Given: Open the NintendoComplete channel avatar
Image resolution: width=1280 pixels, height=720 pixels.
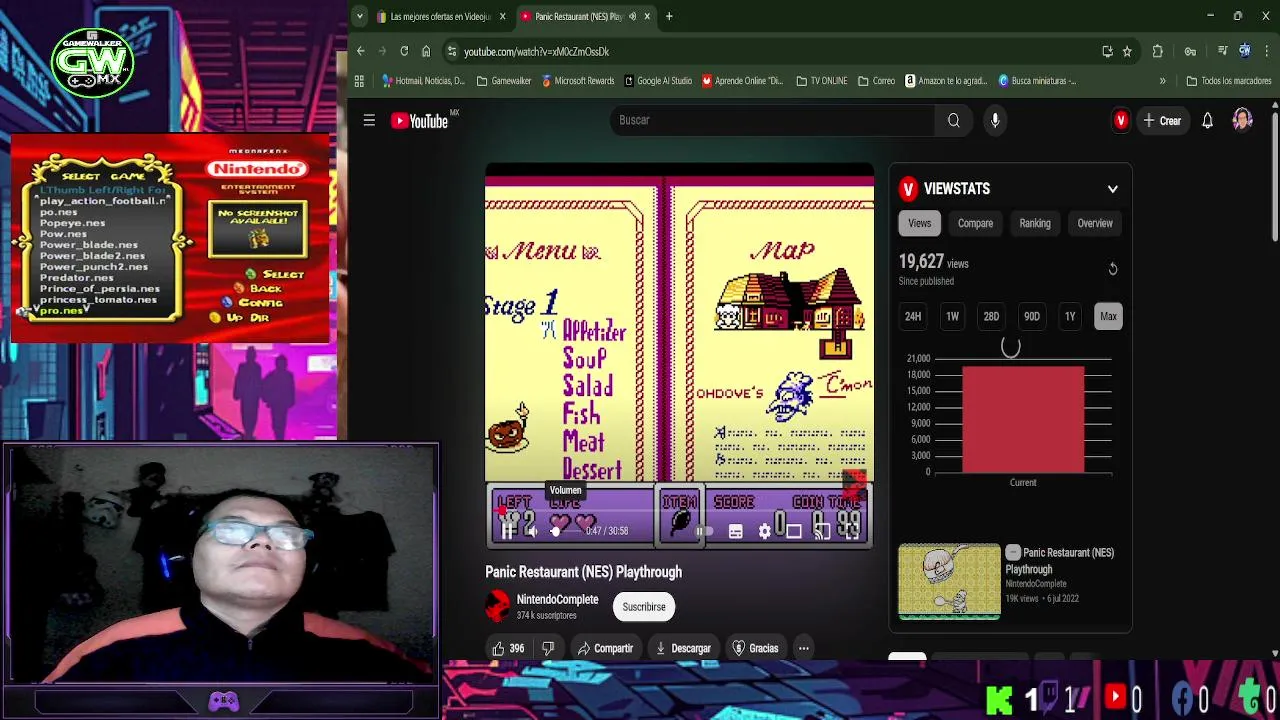Looking at the screenshot, I should tap(497, 606).
